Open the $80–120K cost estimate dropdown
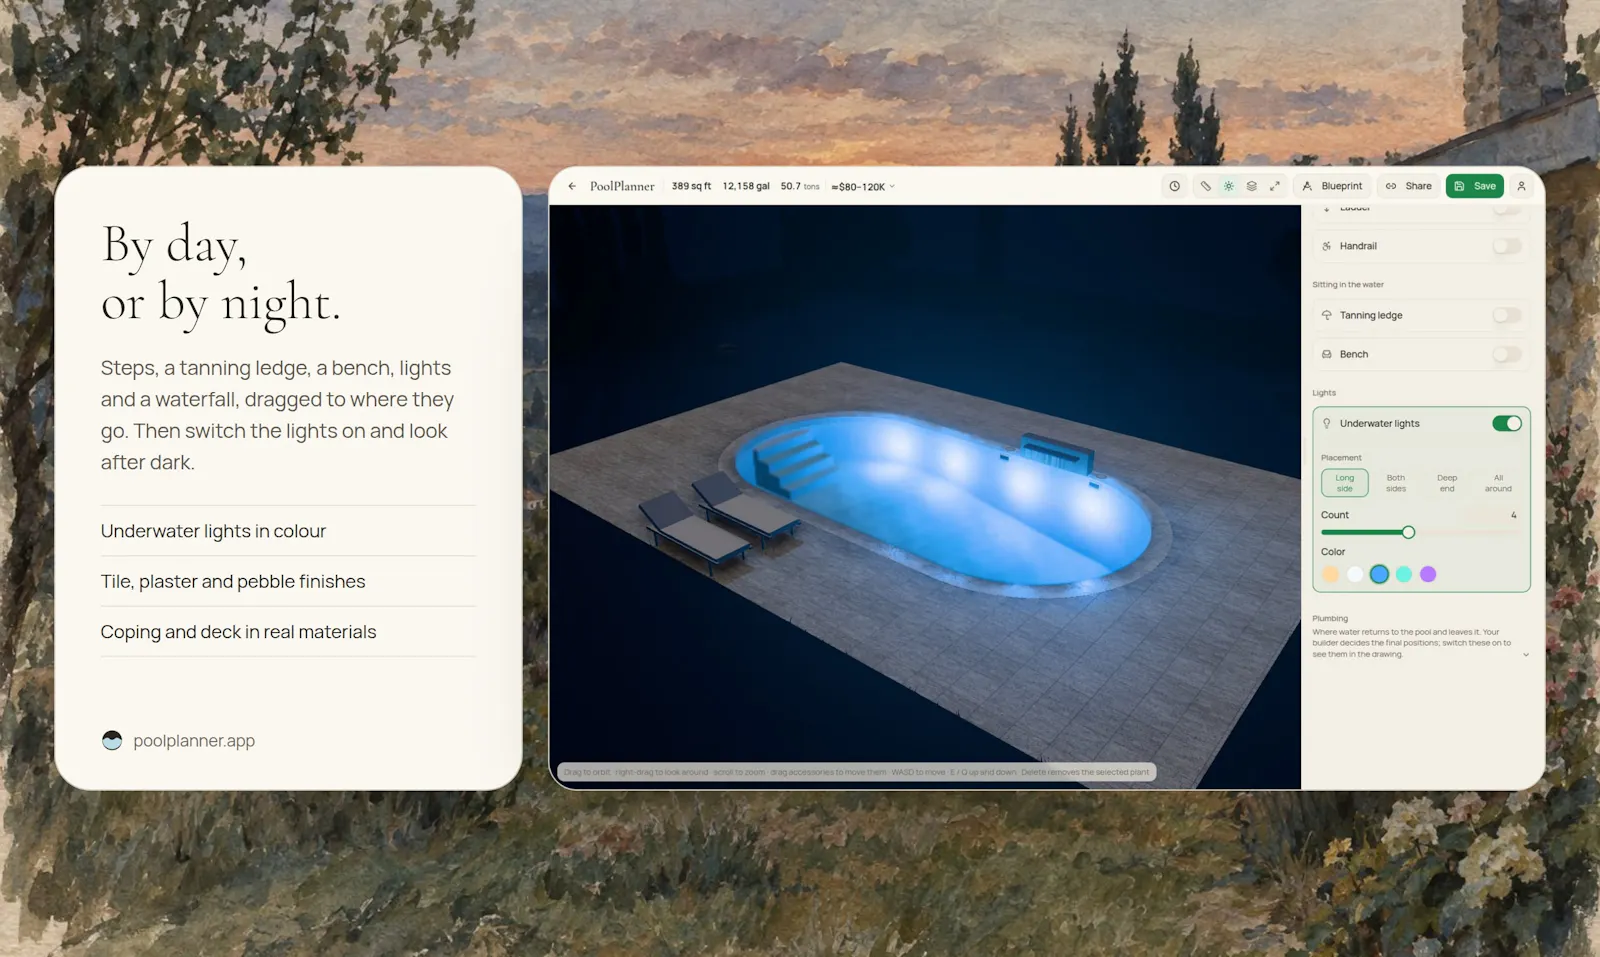Viewport: 1600px width, 957px height. [x=863, y=187]
